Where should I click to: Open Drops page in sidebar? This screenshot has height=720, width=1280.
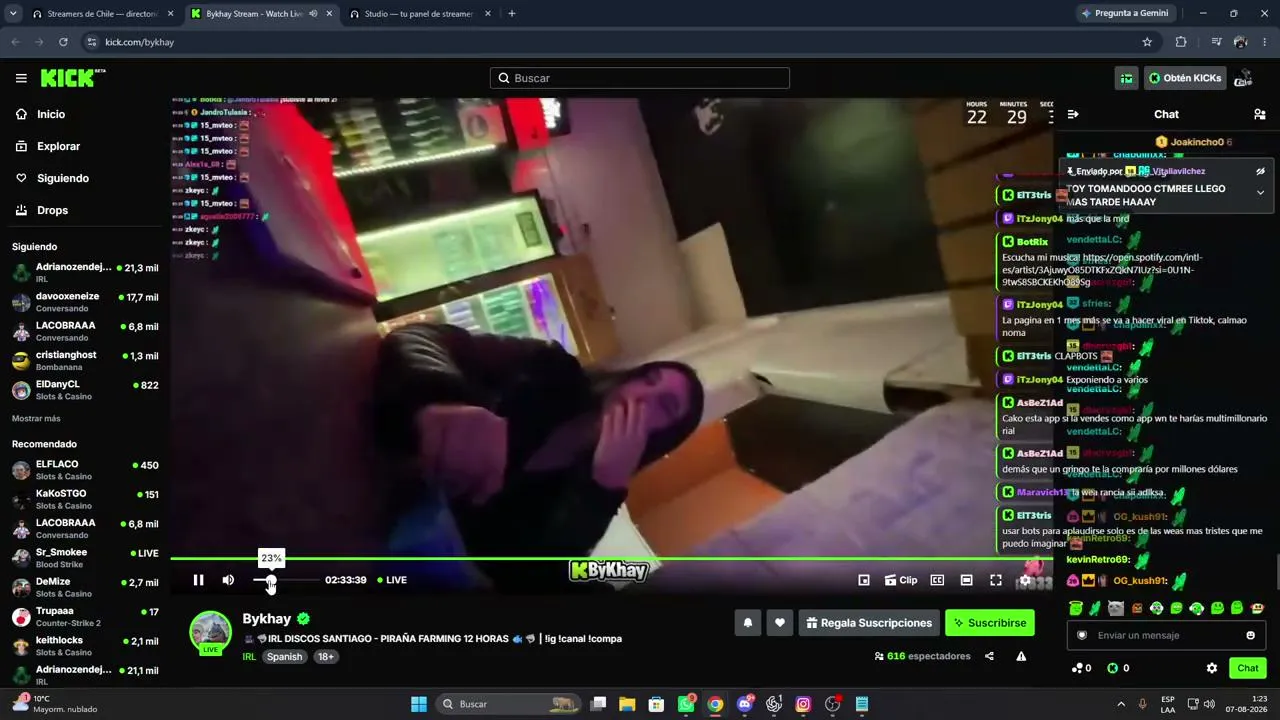(52, 210)
